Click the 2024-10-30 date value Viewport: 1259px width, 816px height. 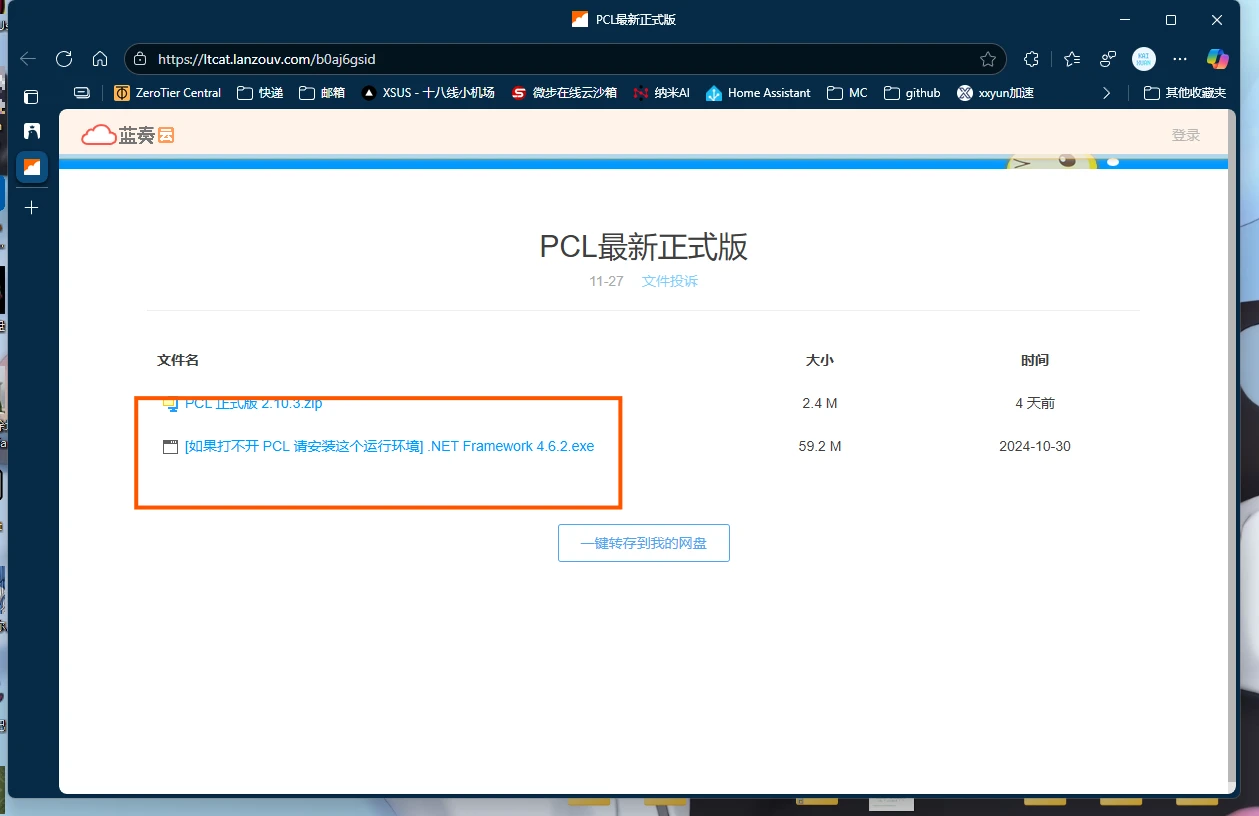[x=1035, y=446]
